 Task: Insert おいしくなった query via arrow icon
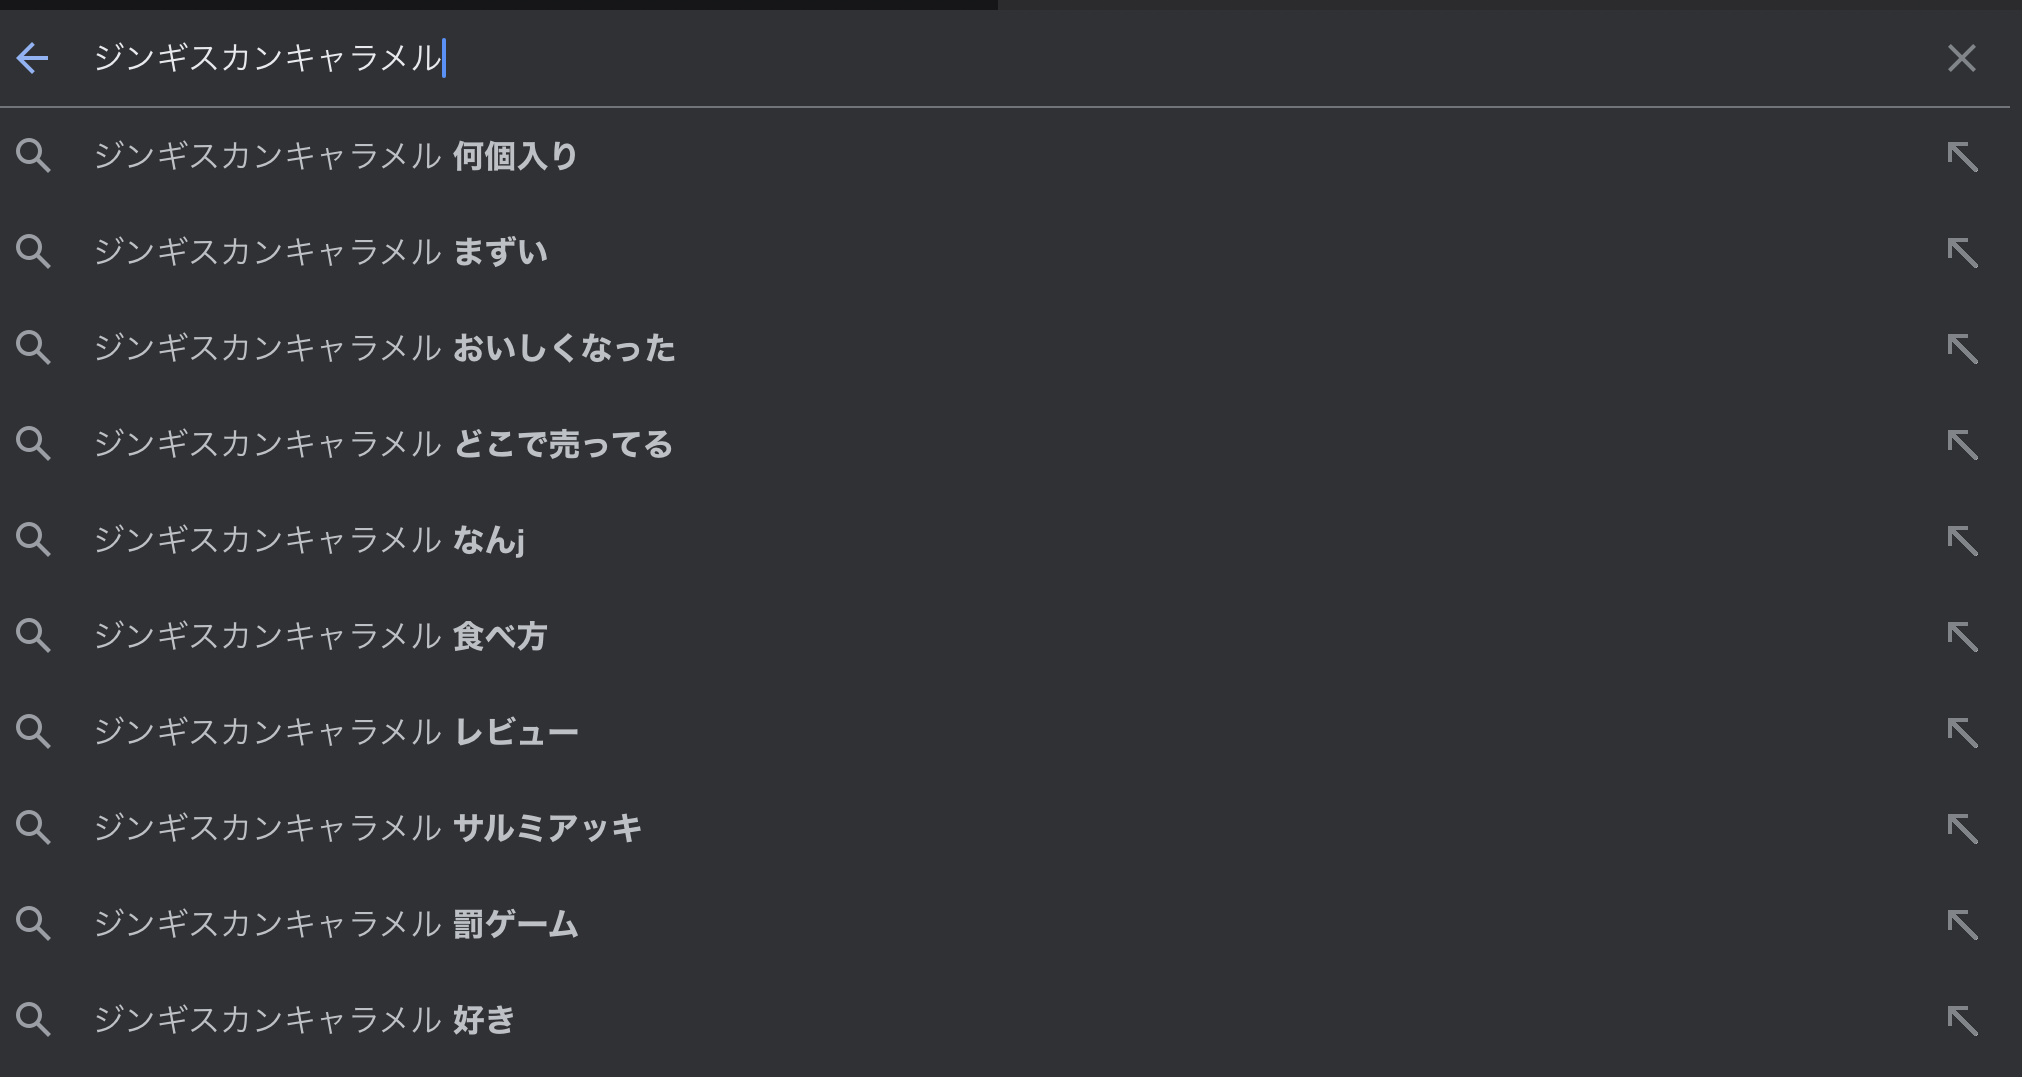[1962, 348]
